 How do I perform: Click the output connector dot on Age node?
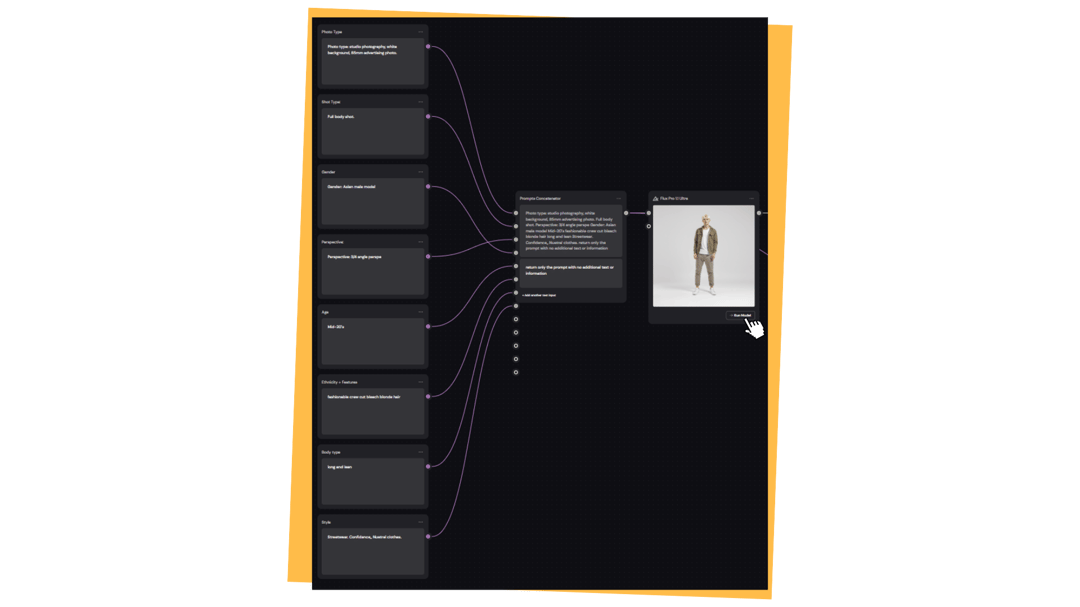[427, 325]
